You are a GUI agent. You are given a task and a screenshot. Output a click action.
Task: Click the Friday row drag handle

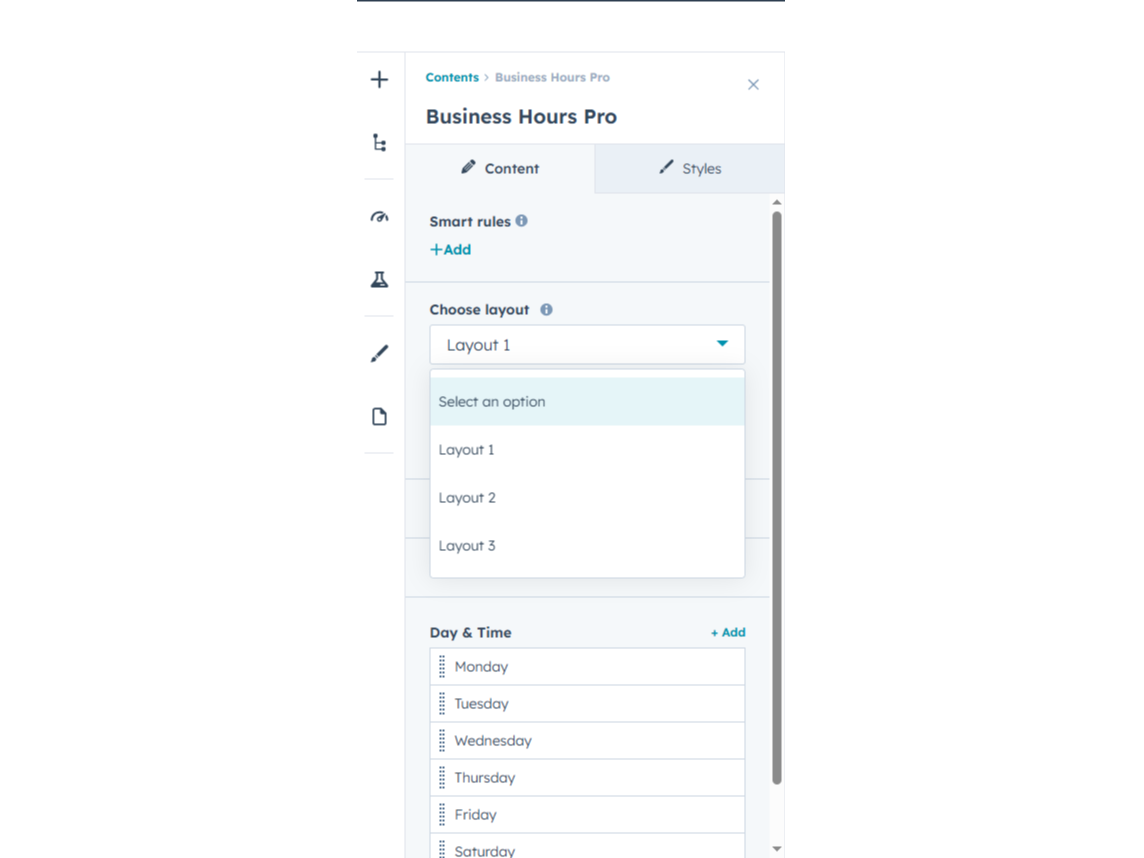coord(443,814)
